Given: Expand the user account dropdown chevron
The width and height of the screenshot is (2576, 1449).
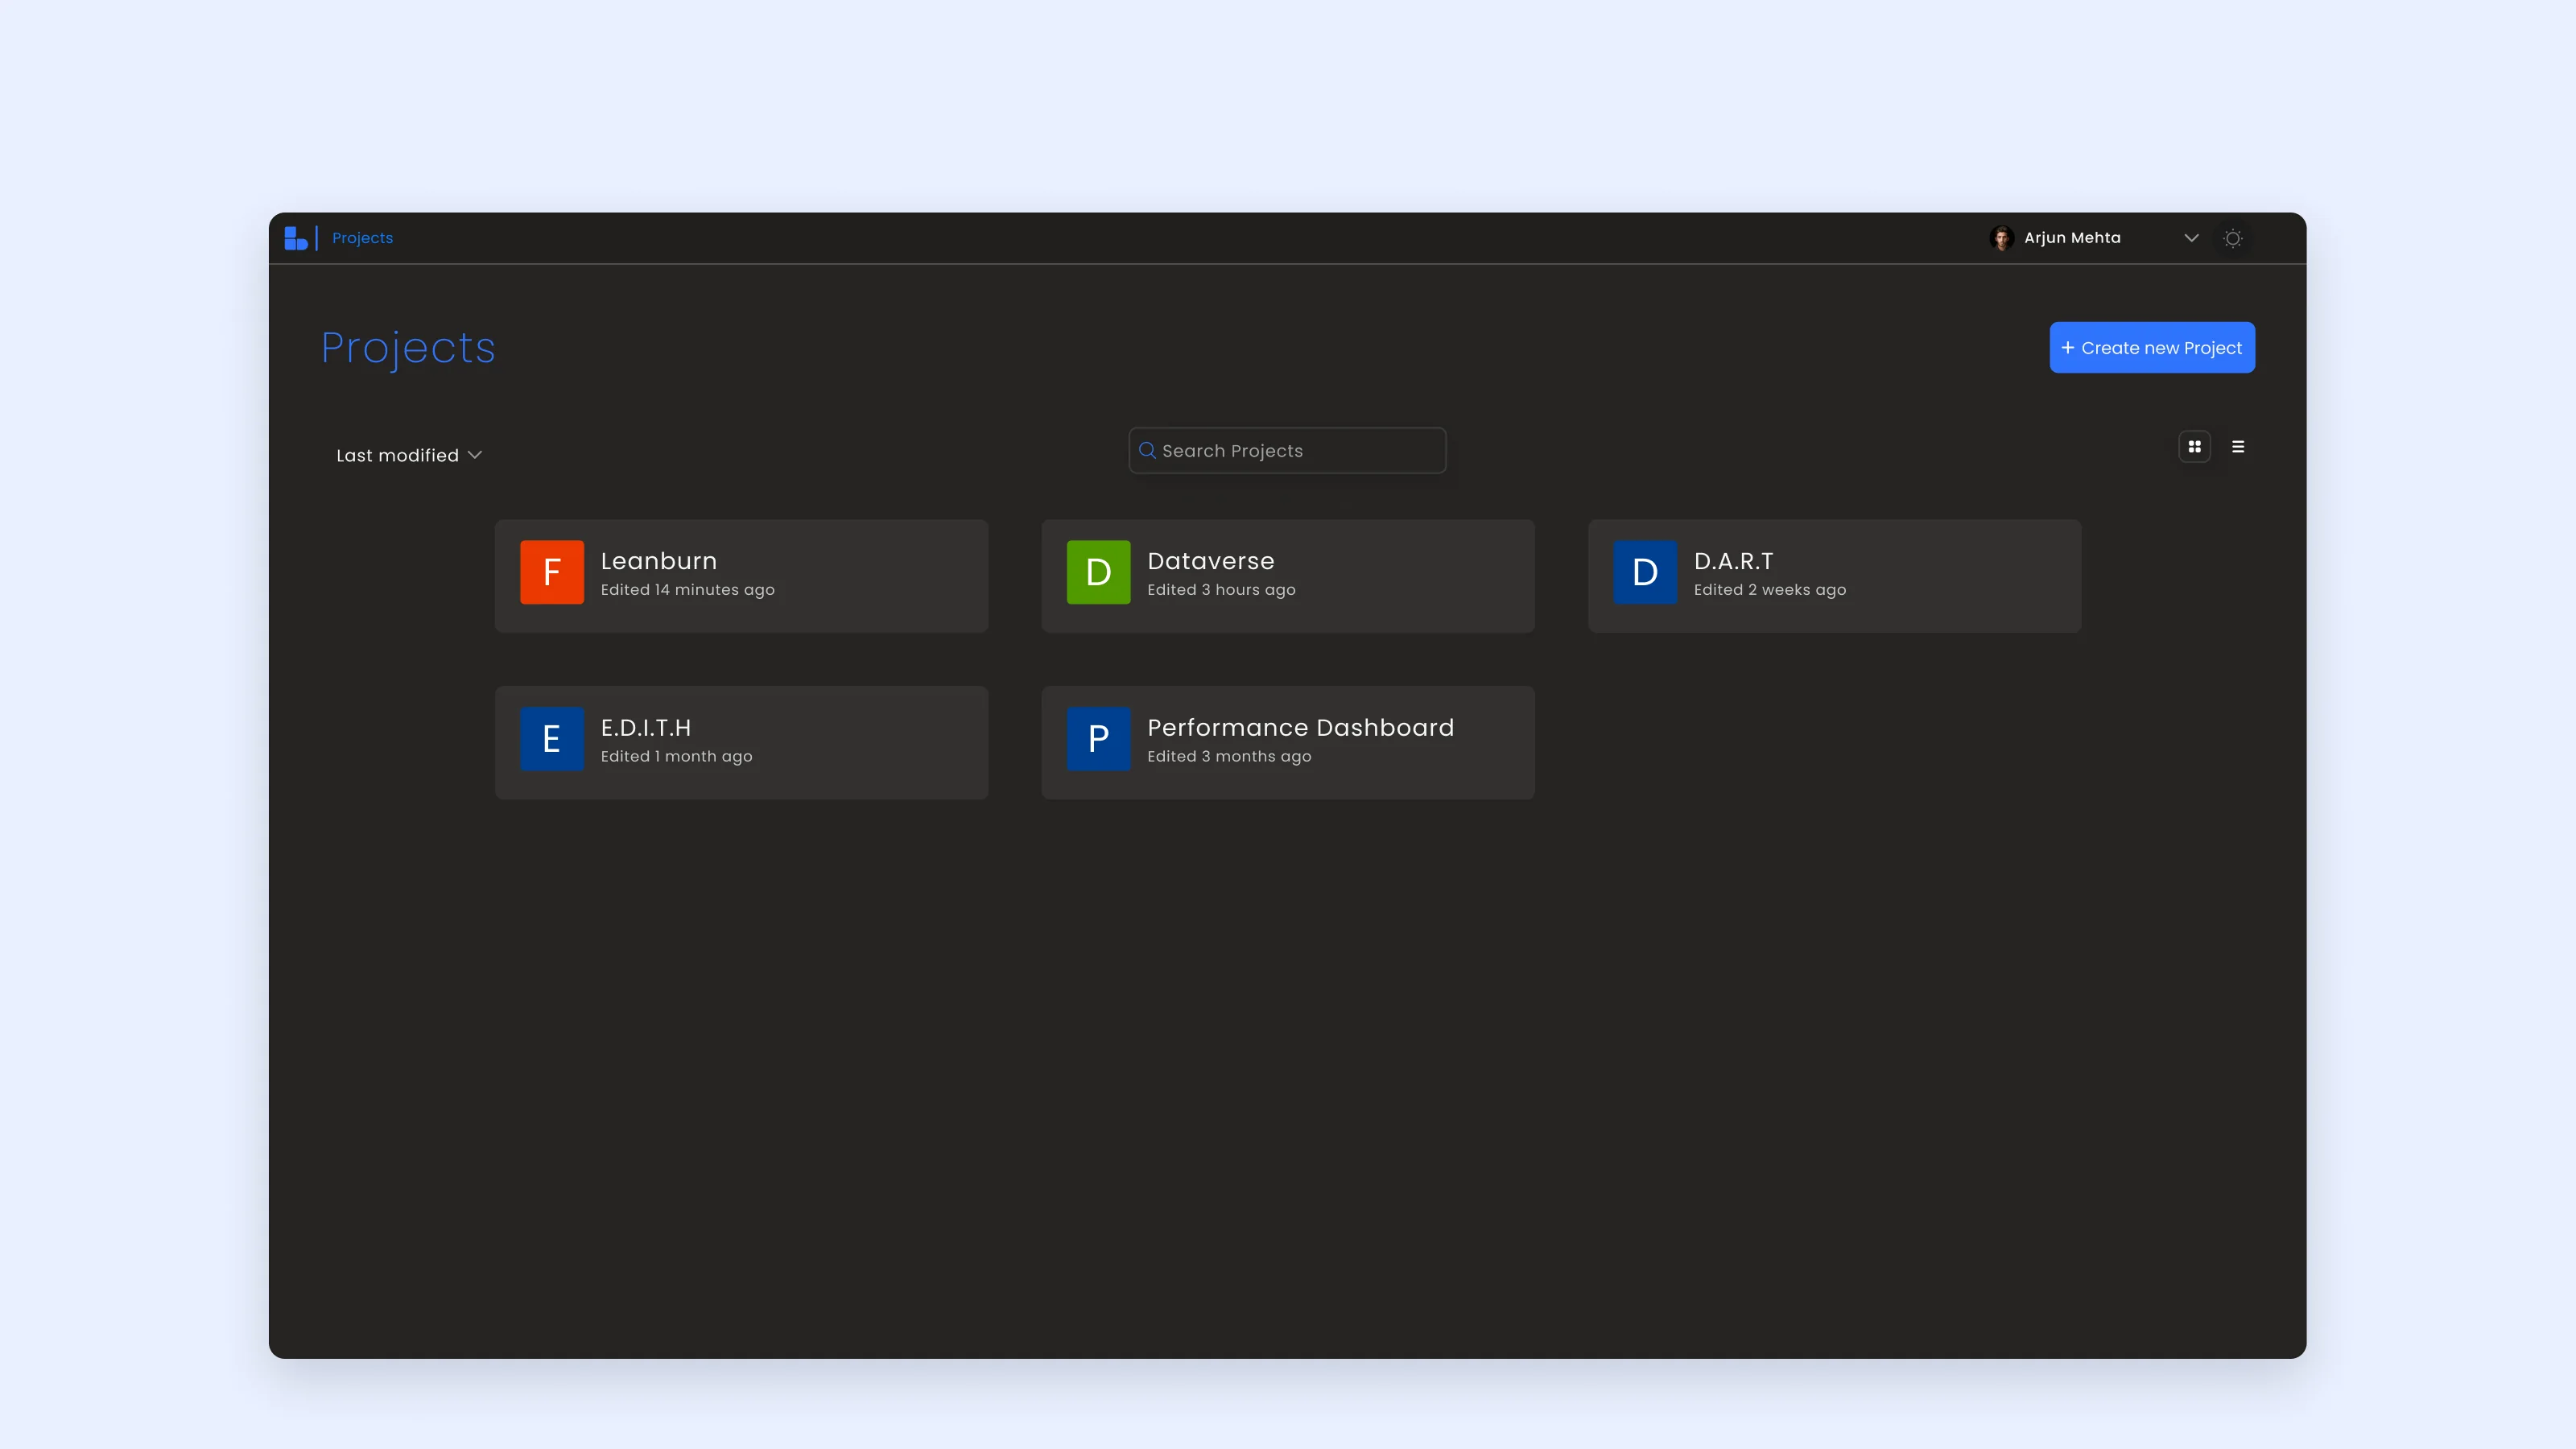Looking at the screenshot, I should (x=2191, y=238).
